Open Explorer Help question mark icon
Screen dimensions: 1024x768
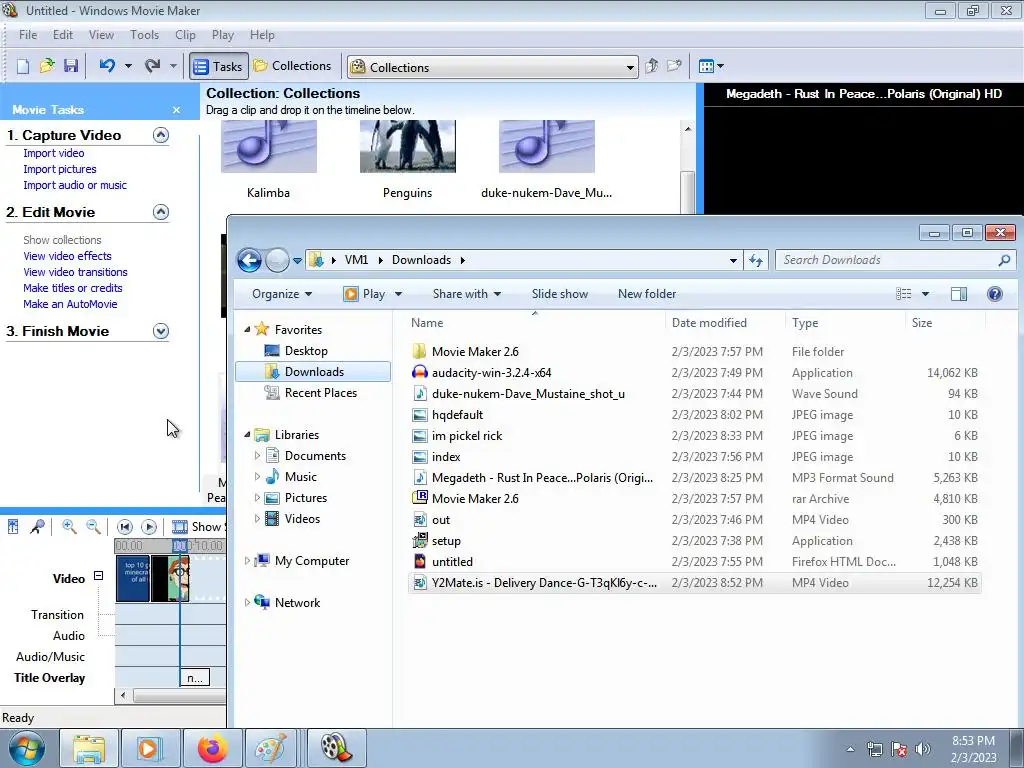click(x=995, y=294)
